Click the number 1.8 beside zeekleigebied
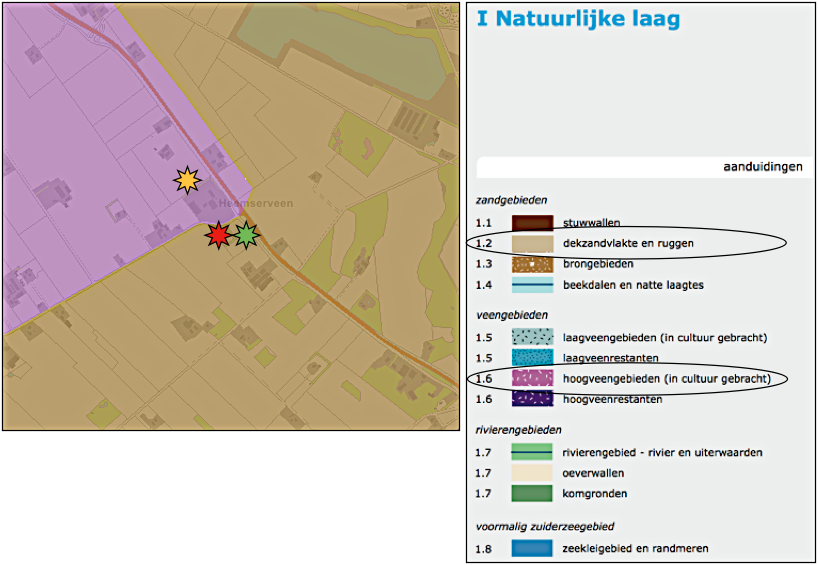818x565 pixels. pyautogui.click(x=484, y=549)
